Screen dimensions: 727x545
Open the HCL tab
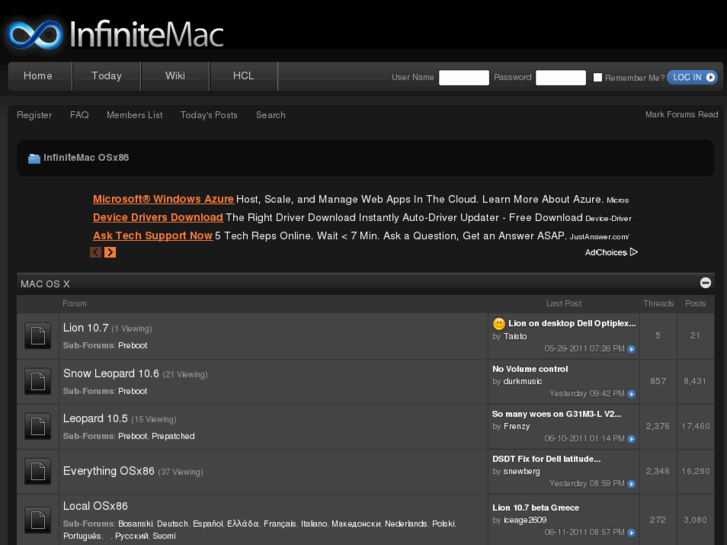pyautogui.click(x=243, y=76)
